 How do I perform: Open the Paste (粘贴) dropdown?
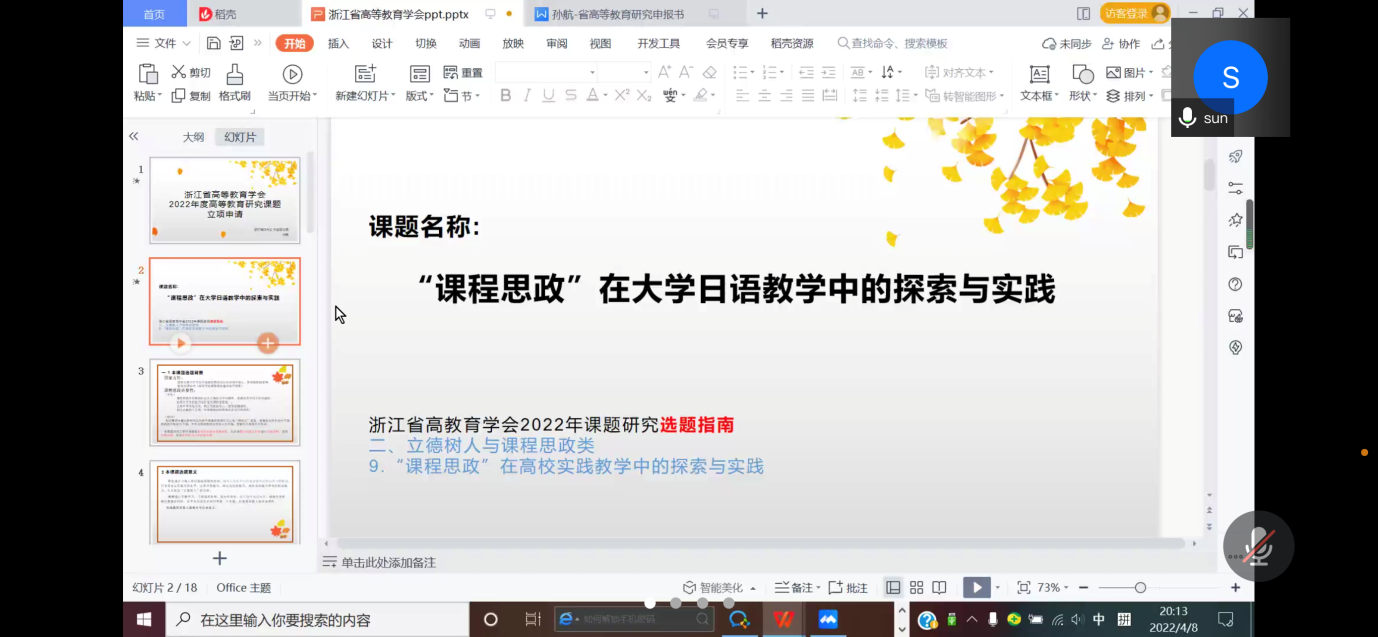[x=148, y=96]
